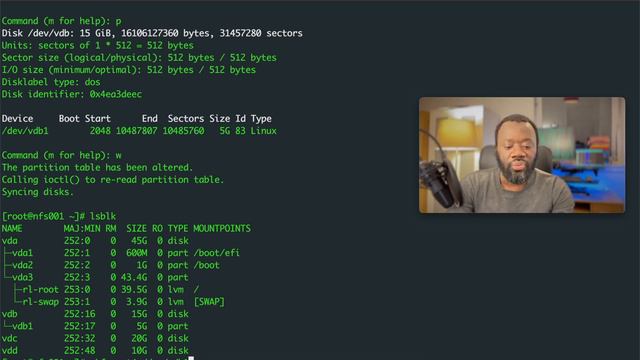Click the [SWAP] mountpoint text

209,302
